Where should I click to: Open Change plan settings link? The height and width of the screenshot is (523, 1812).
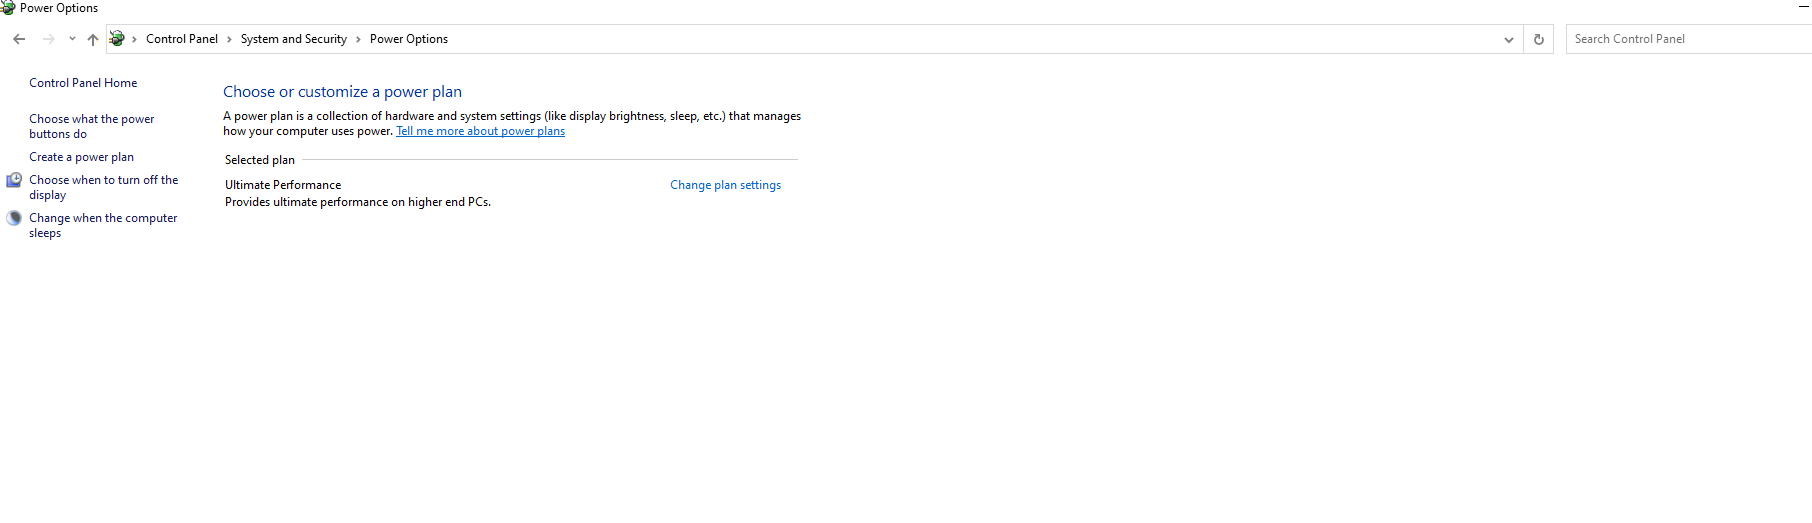pyautogui.click(x=725, y=185)
